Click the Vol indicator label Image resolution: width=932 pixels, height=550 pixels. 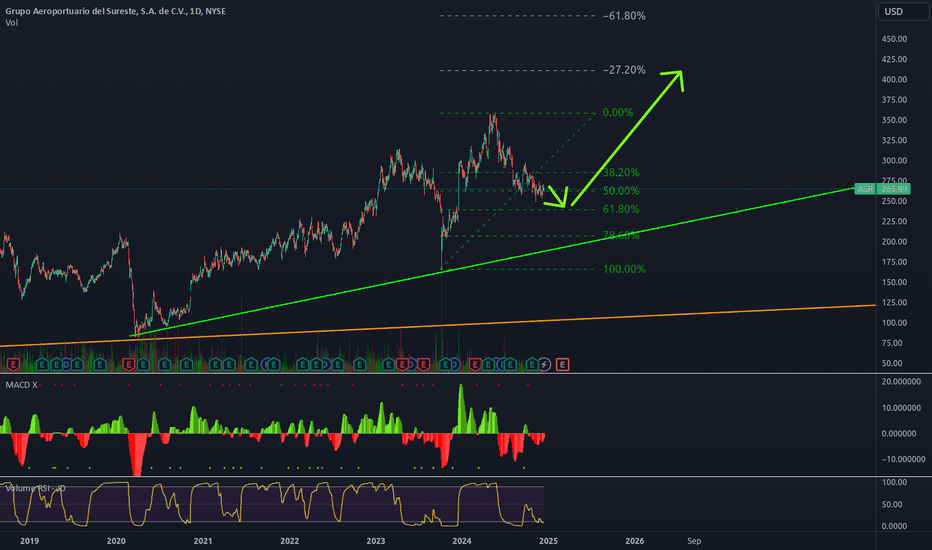[11, 23]
